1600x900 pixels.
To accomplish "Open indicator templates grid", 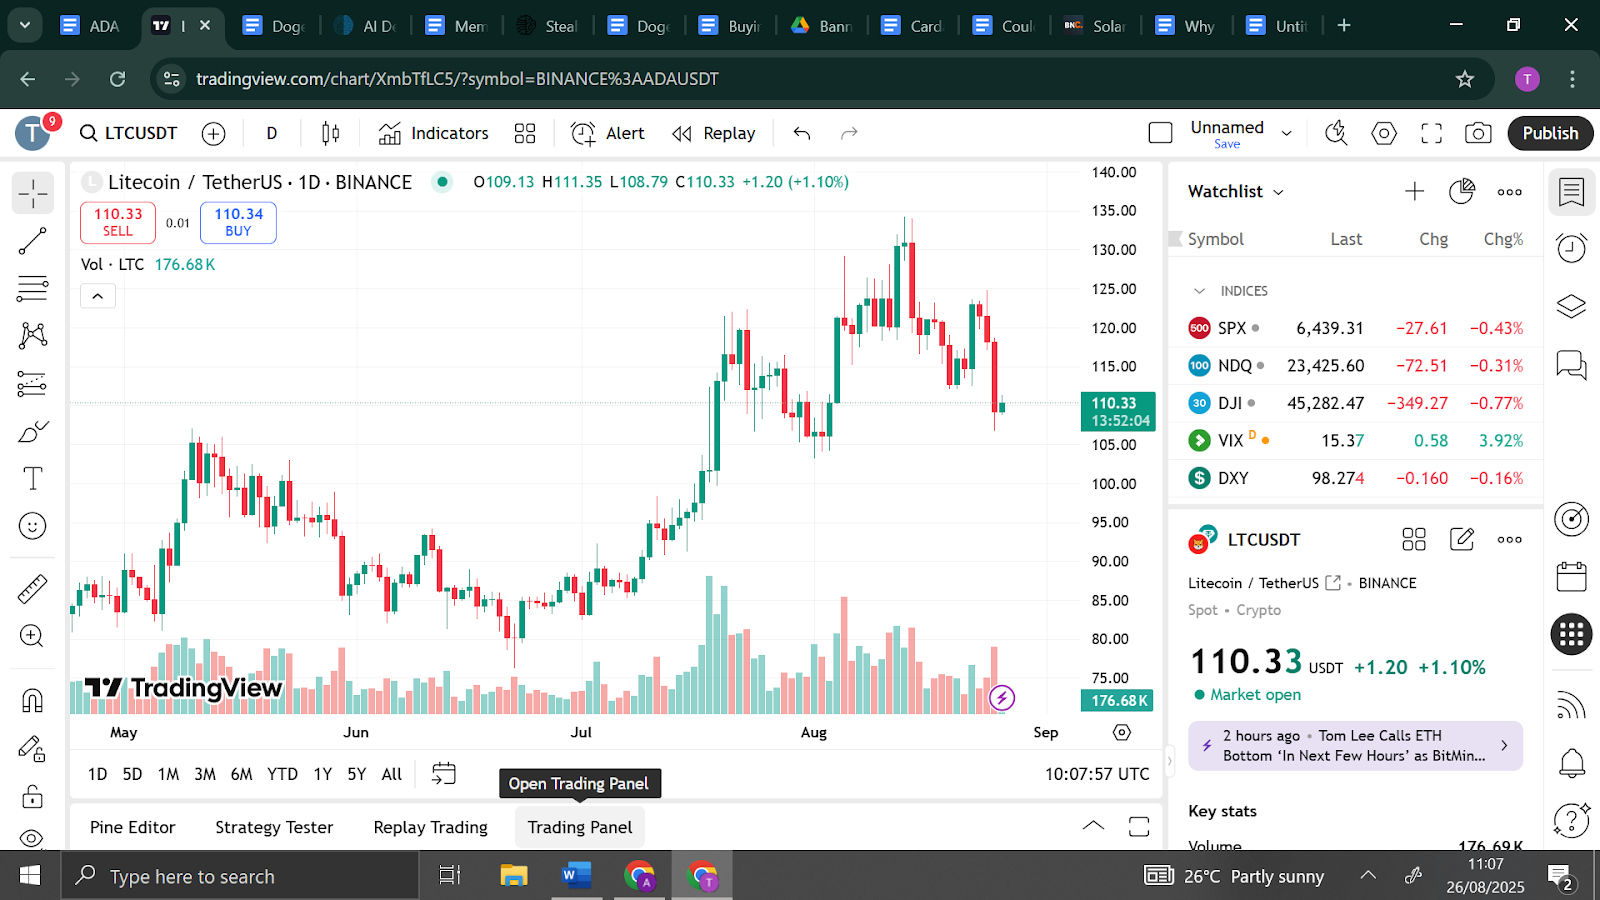I will pos(525,133).
